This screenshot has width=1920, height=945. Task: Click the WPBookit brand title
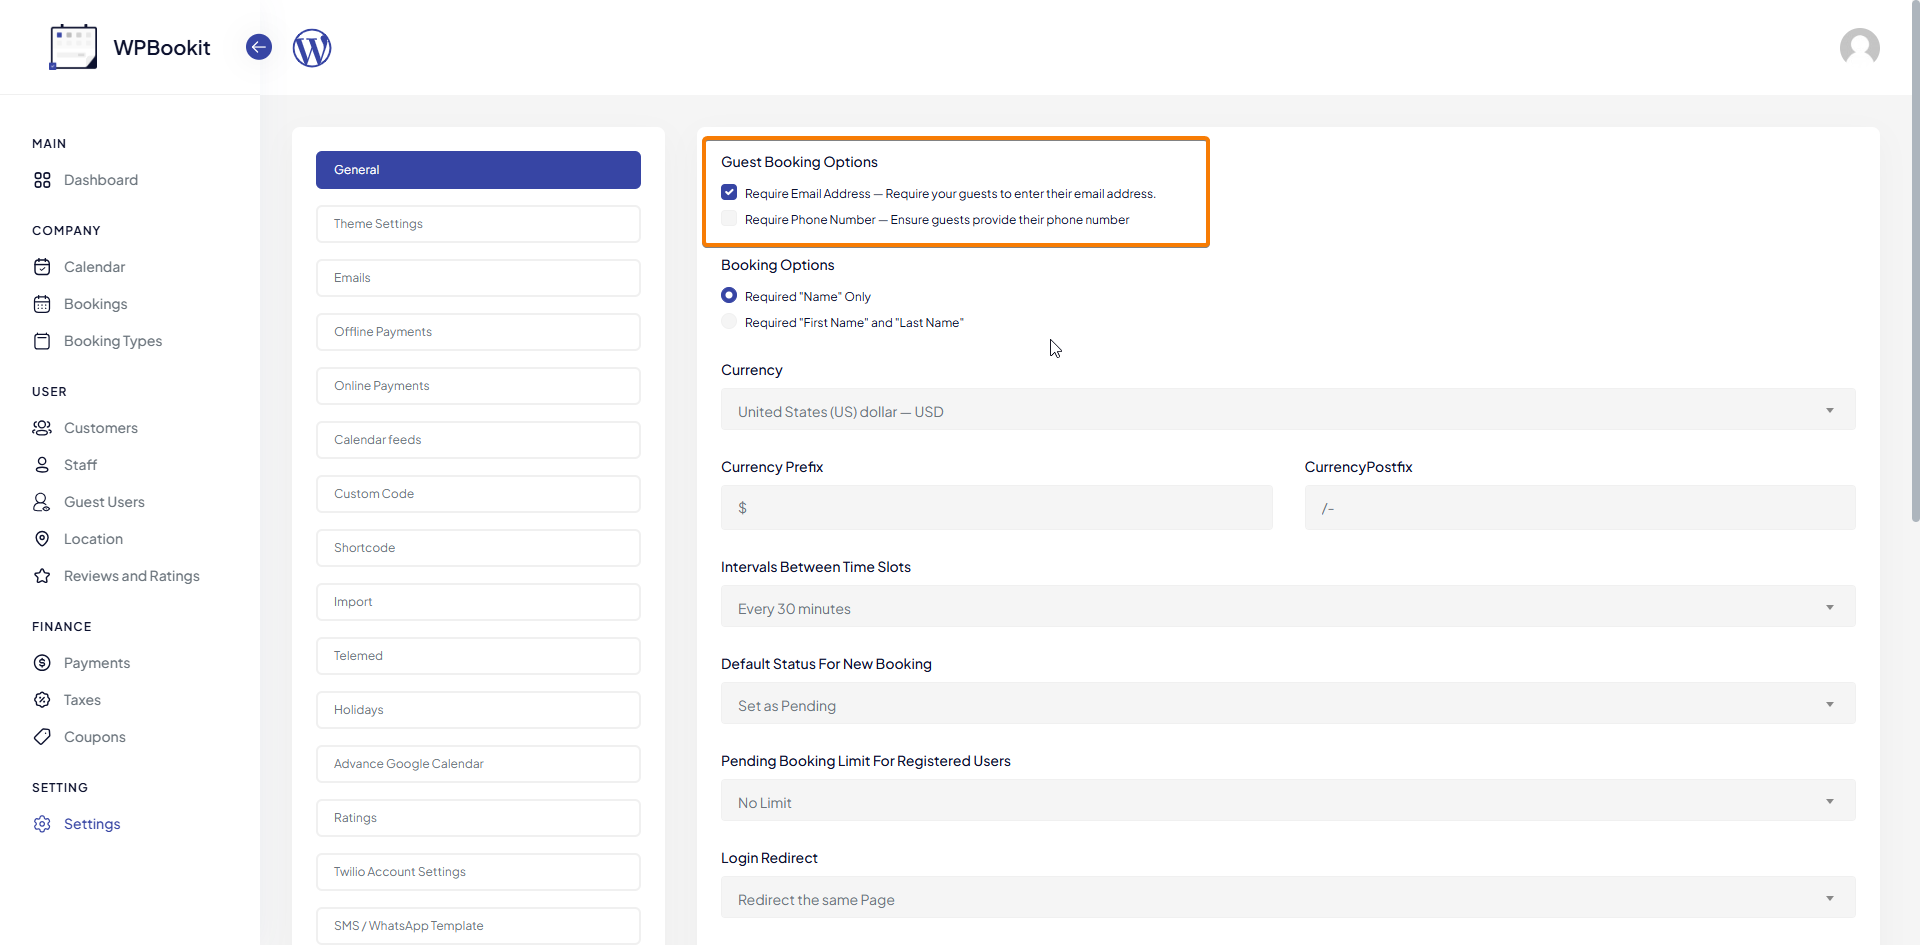pyautogui.click(x=162, y=48)
